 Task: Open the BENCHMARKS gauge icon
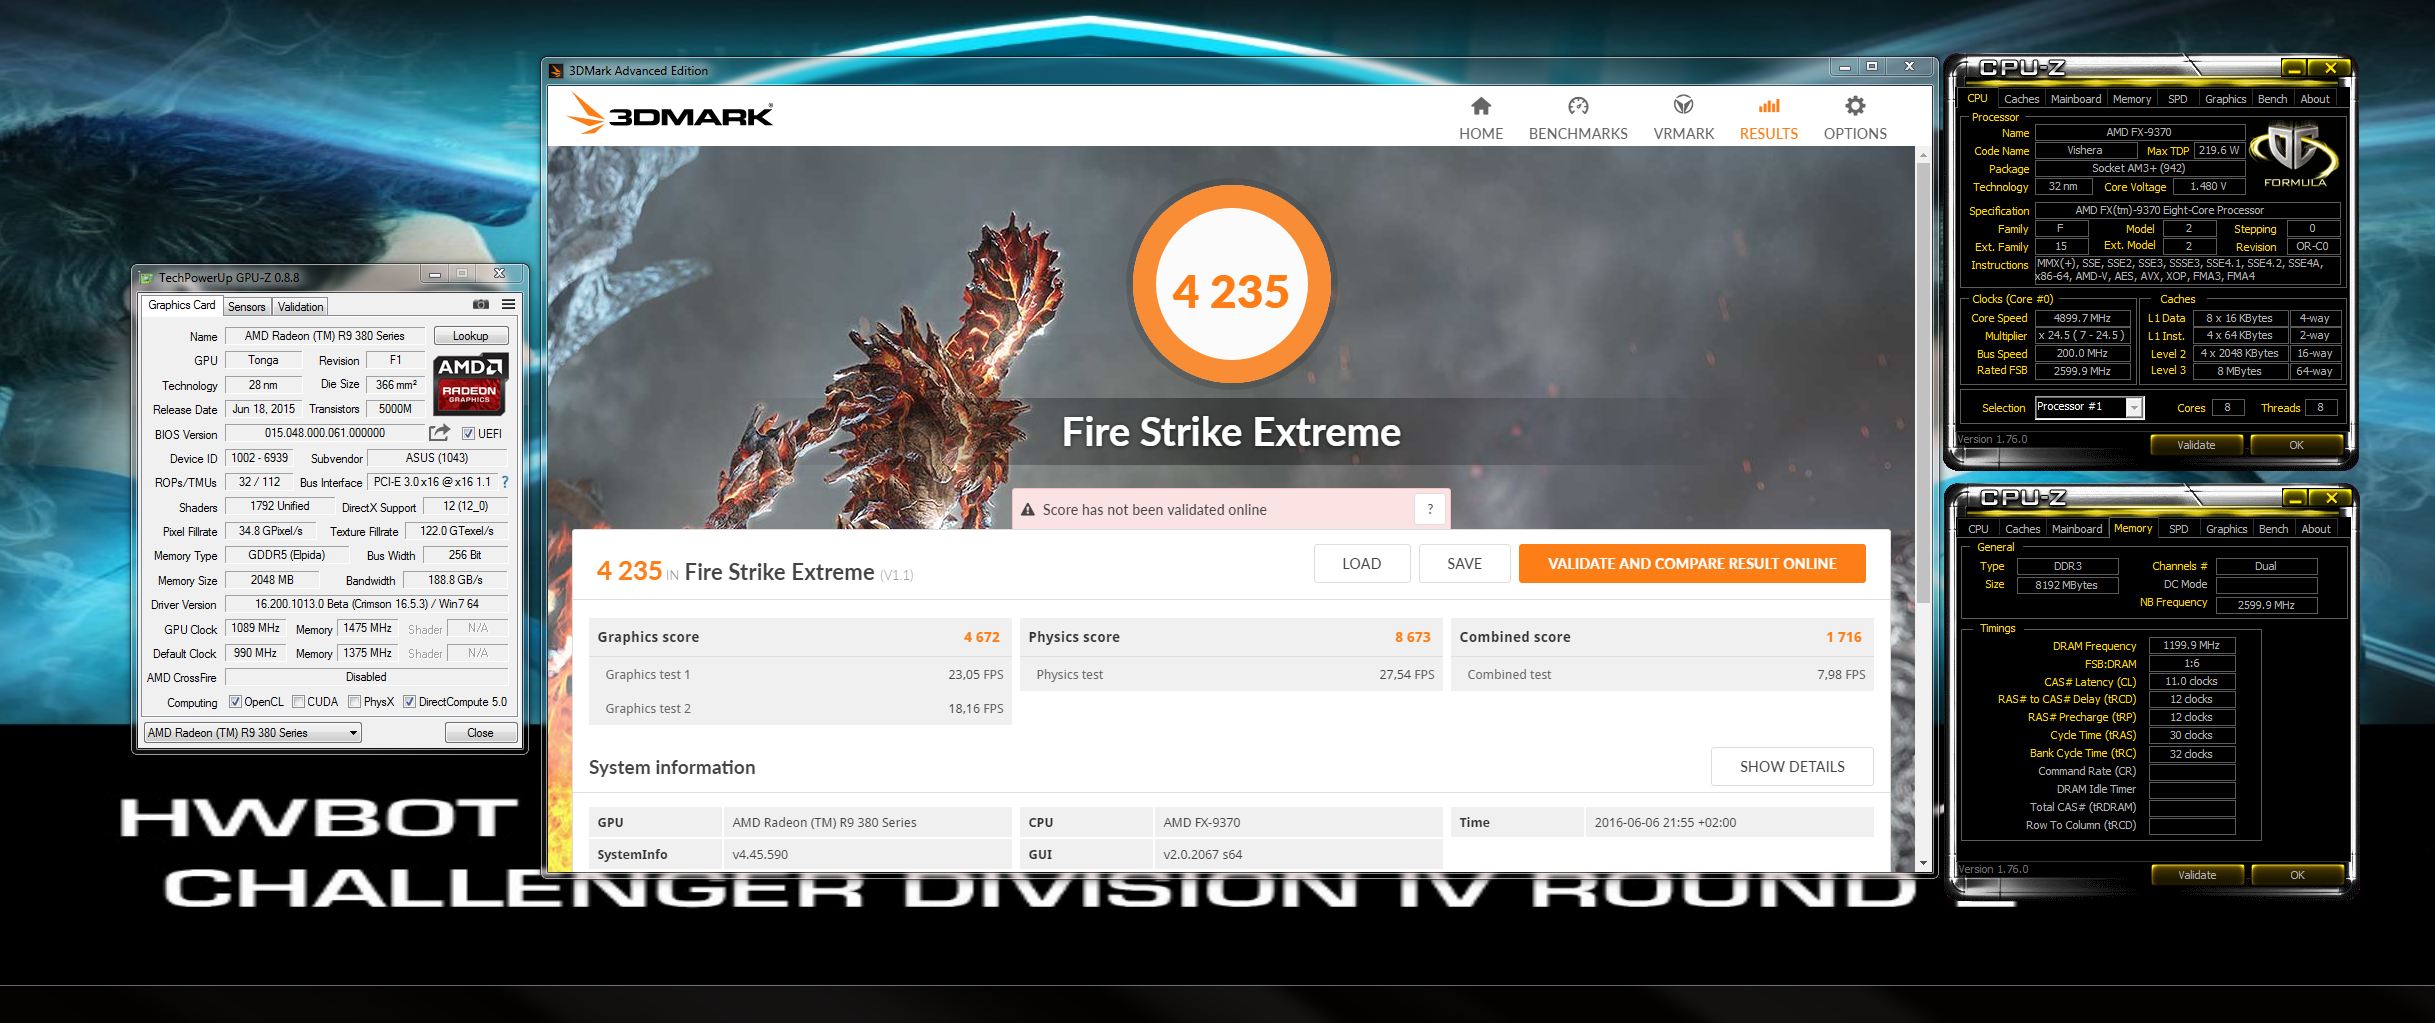1578,106
